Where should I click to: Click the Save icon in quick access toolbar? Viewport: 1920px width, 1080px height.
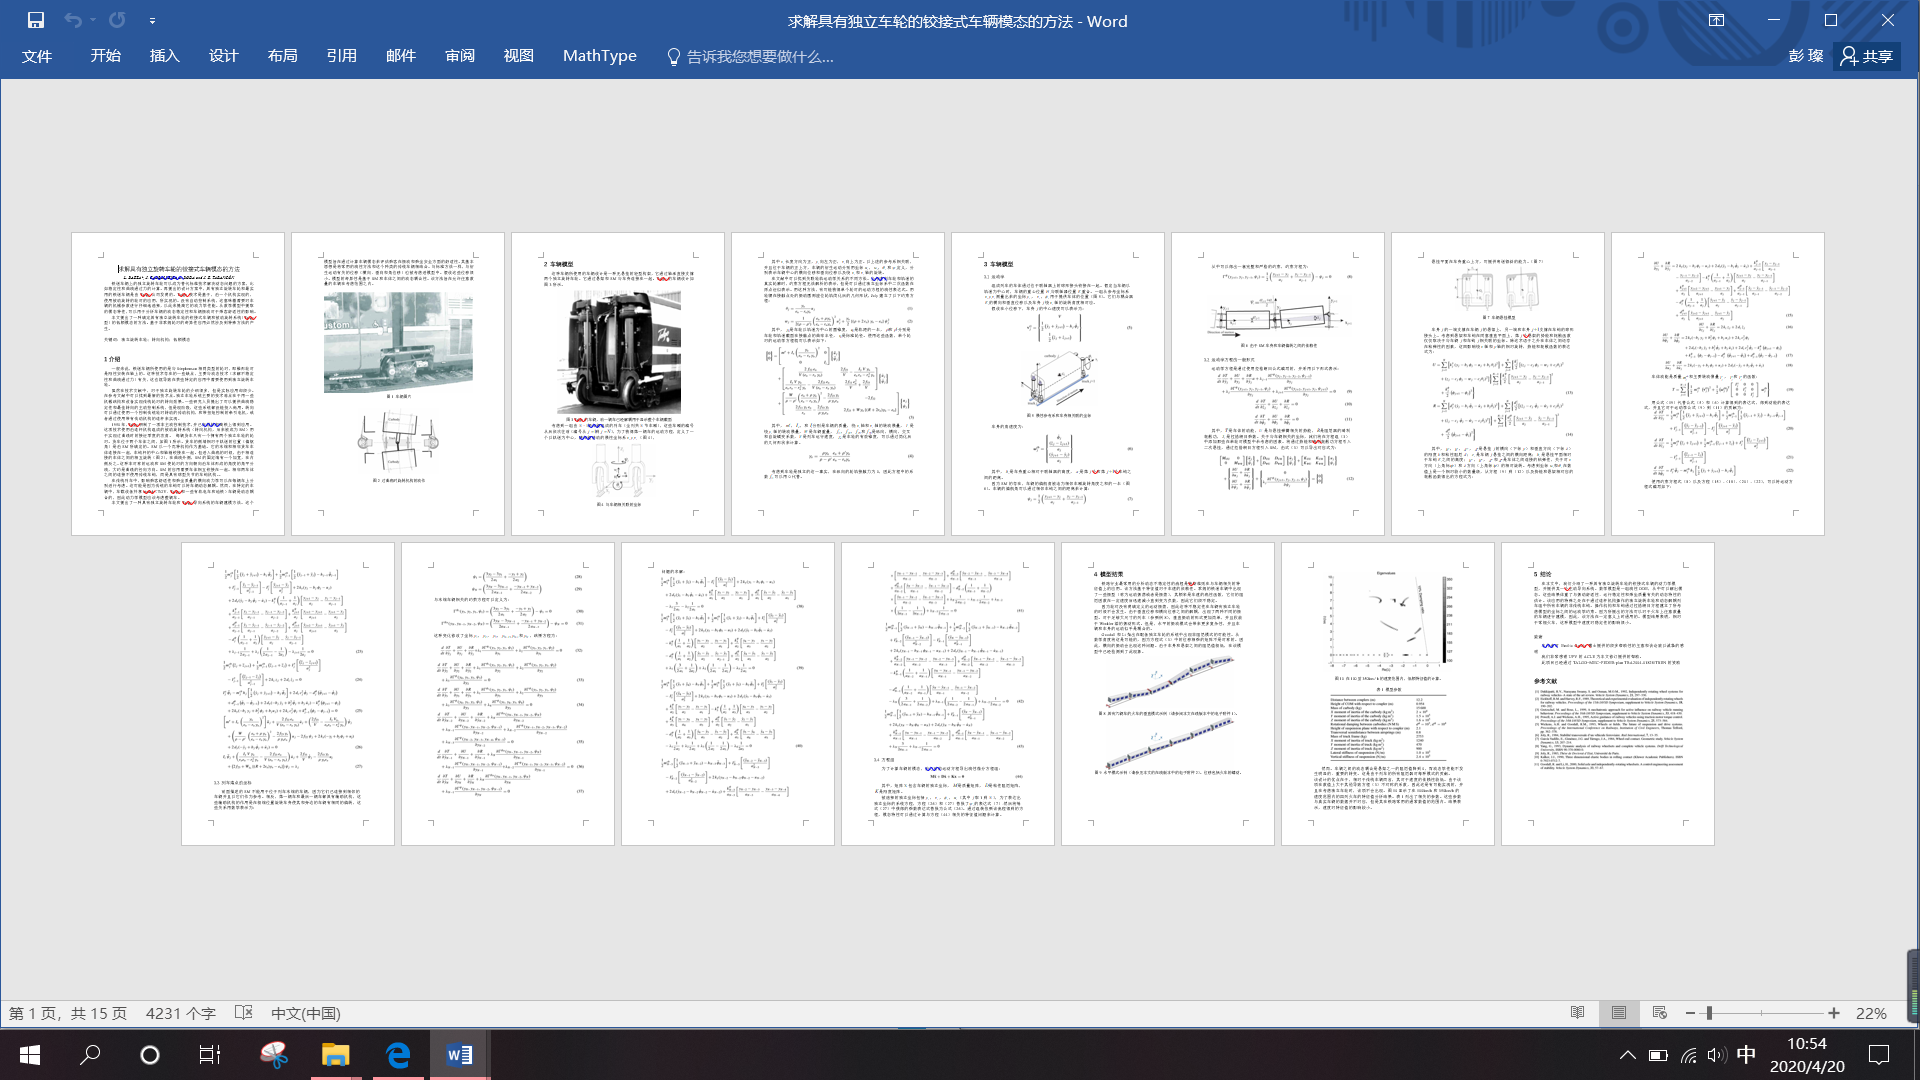(36, 20)
